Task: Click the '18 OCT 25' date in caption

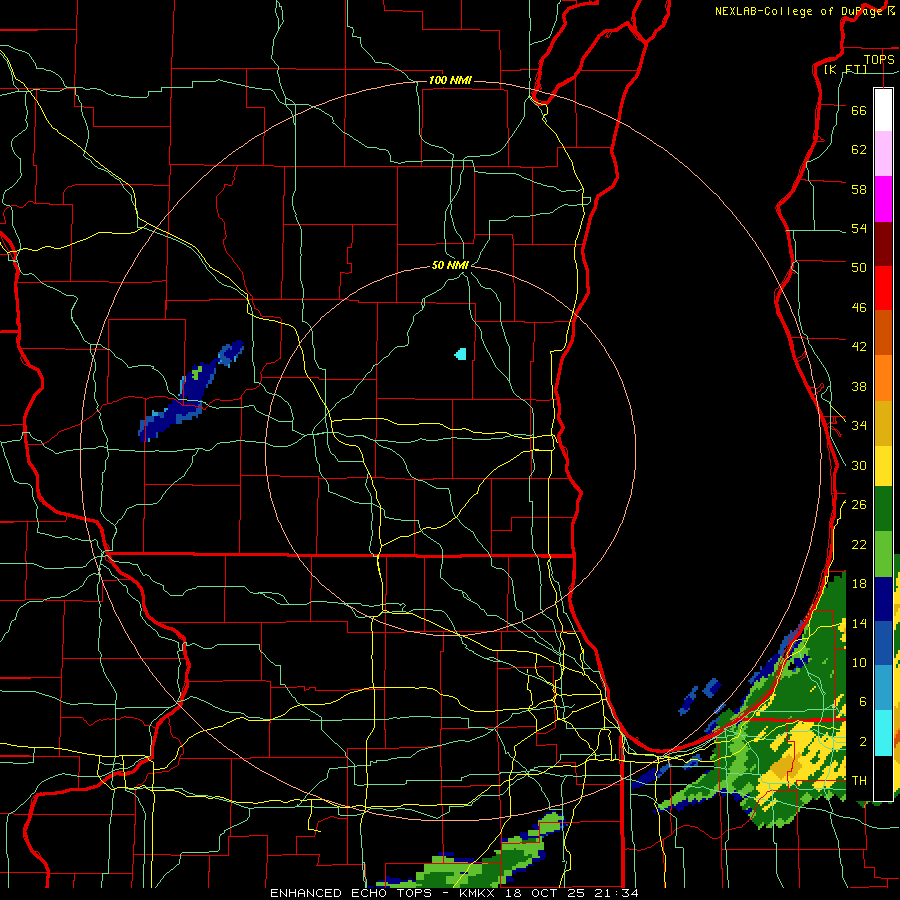Action: (x=545, y=893)
